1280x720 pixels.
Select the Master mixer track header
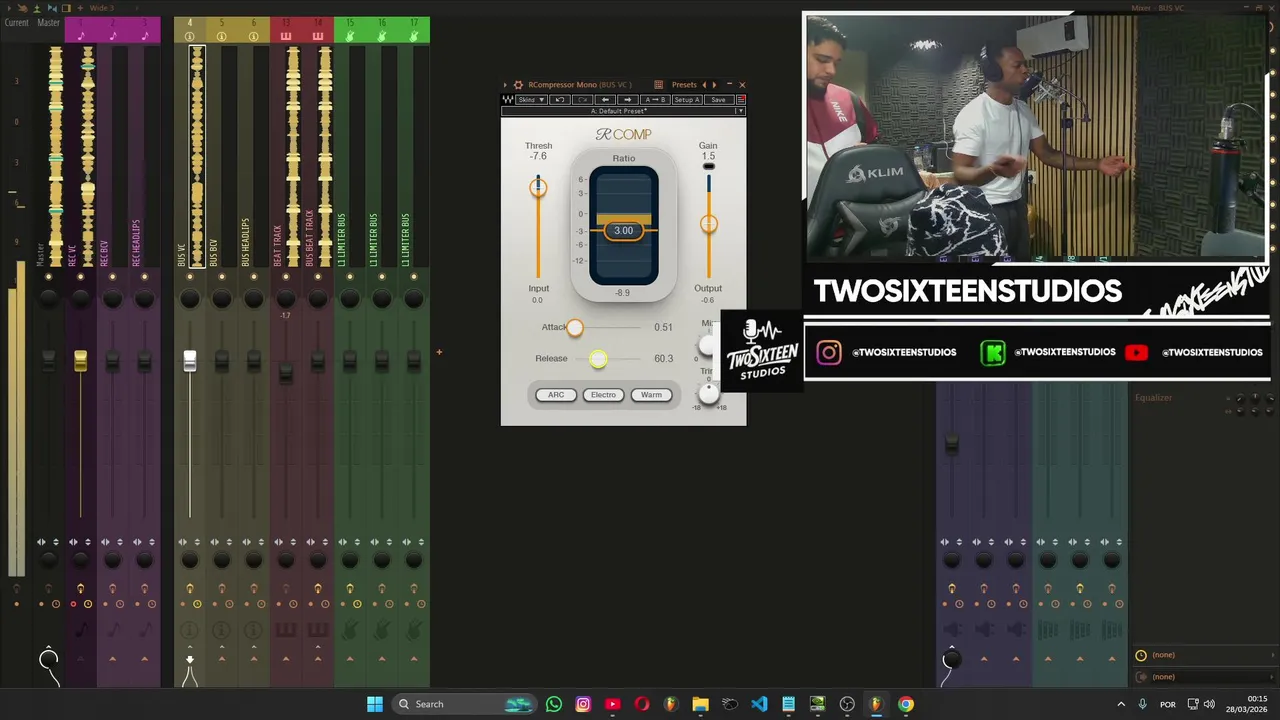tap(48, 22)
